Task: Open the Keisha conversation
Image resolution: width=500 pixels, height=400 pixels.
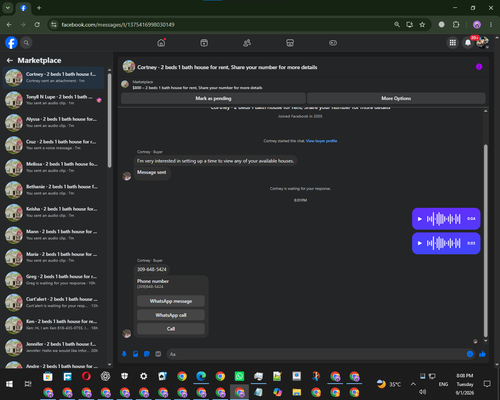Action: pyautogui.click(x=53, y=212)
